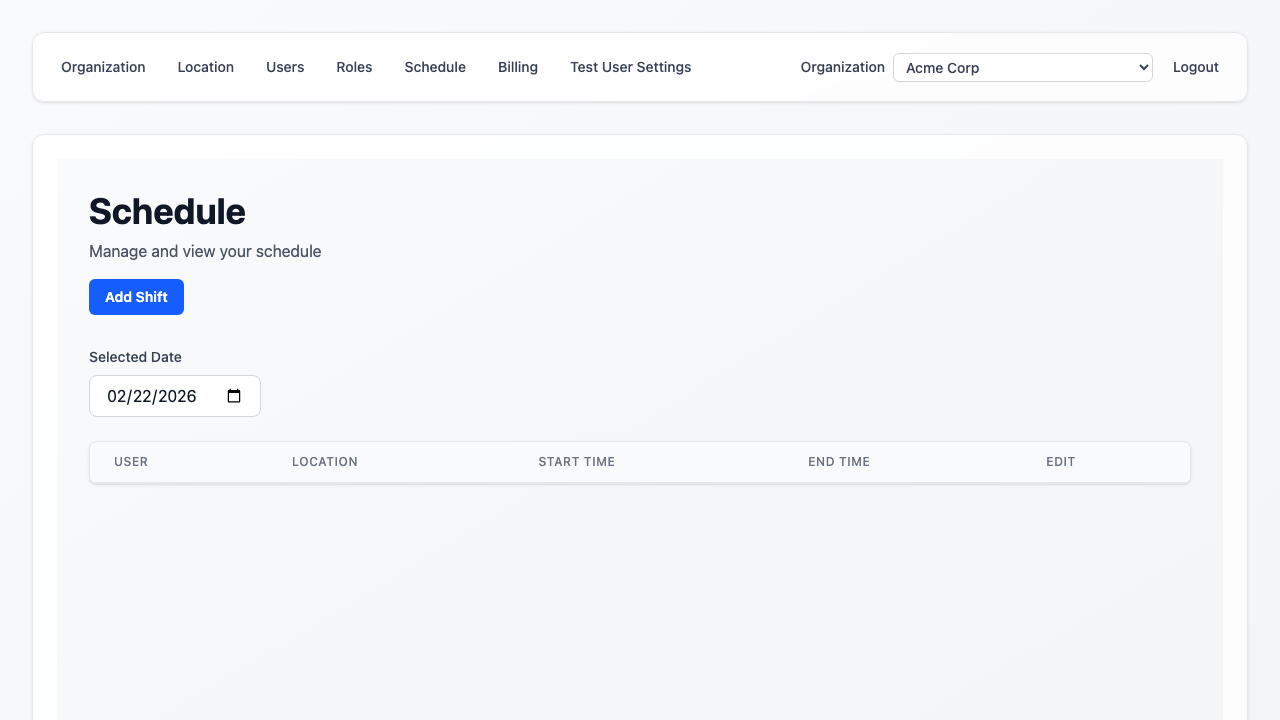Click the START TIME column header
The image size is (1280, 720).
tap(576, 461)
